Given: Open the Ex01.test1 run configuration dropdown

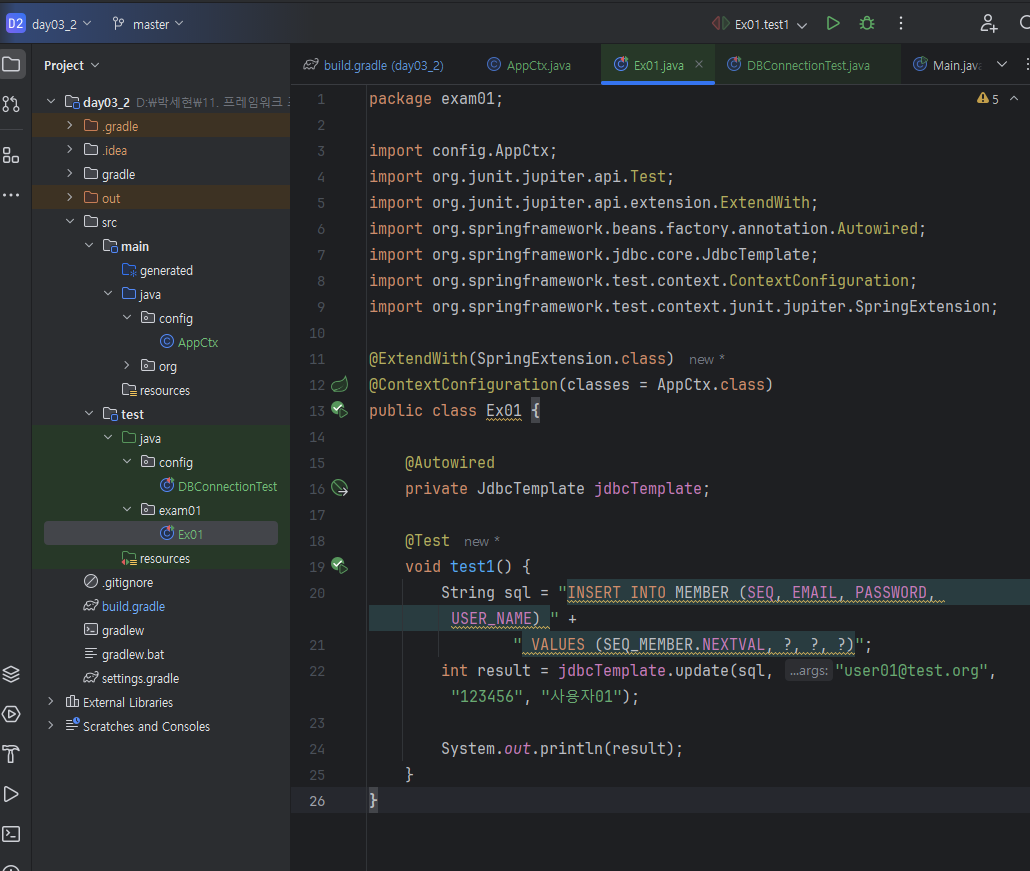Looking at the screenshot, I should (x=765, y=23).
